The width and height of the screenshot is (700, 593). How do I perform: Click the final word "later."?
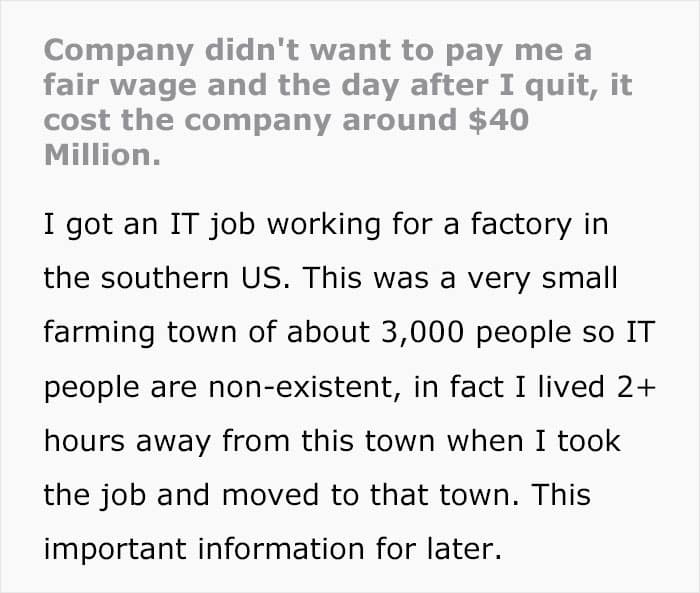click(x=464, y=549)
